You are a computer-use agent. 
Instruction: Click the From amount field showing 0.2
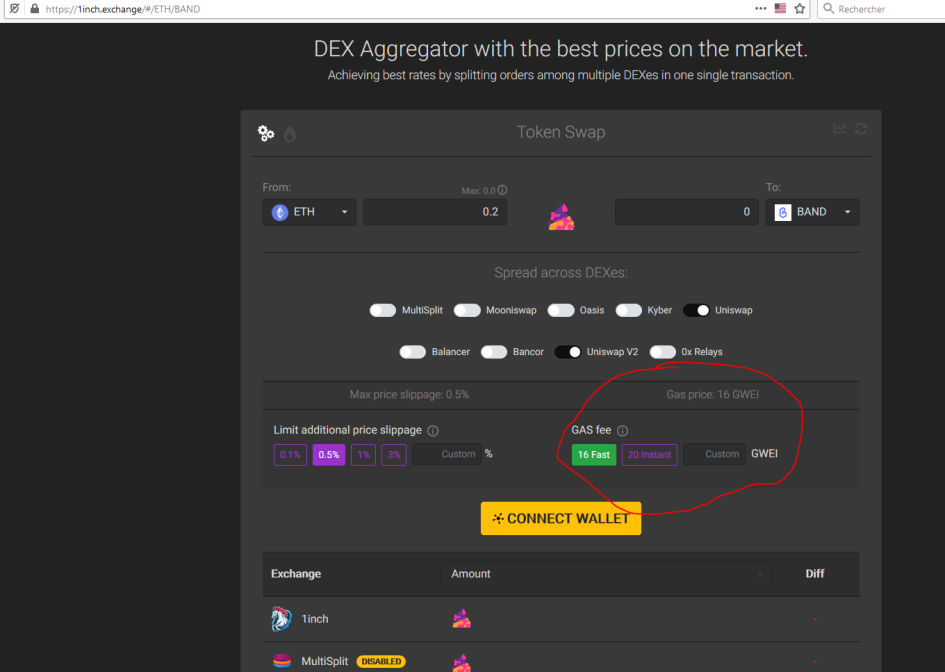435,212
